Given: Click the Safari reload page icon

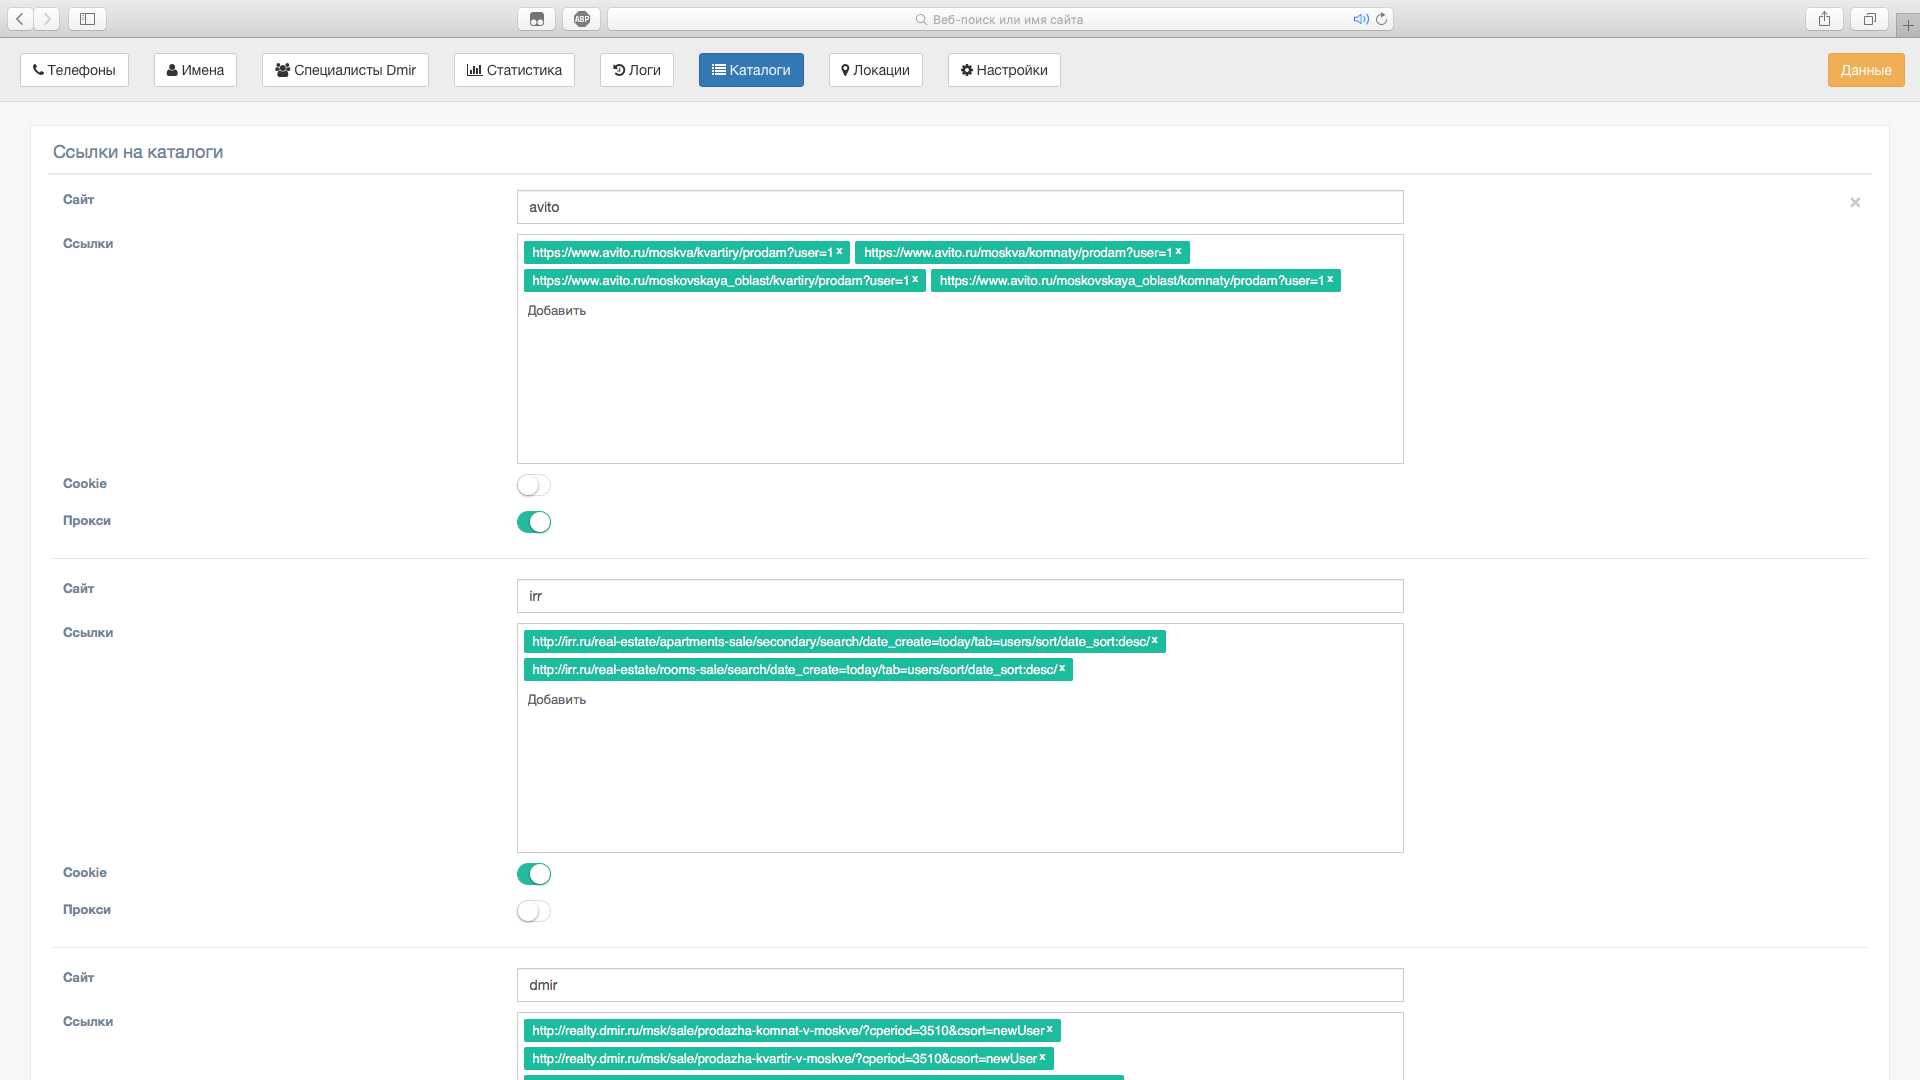Looking at the screenshot, I should point(1381,19).
